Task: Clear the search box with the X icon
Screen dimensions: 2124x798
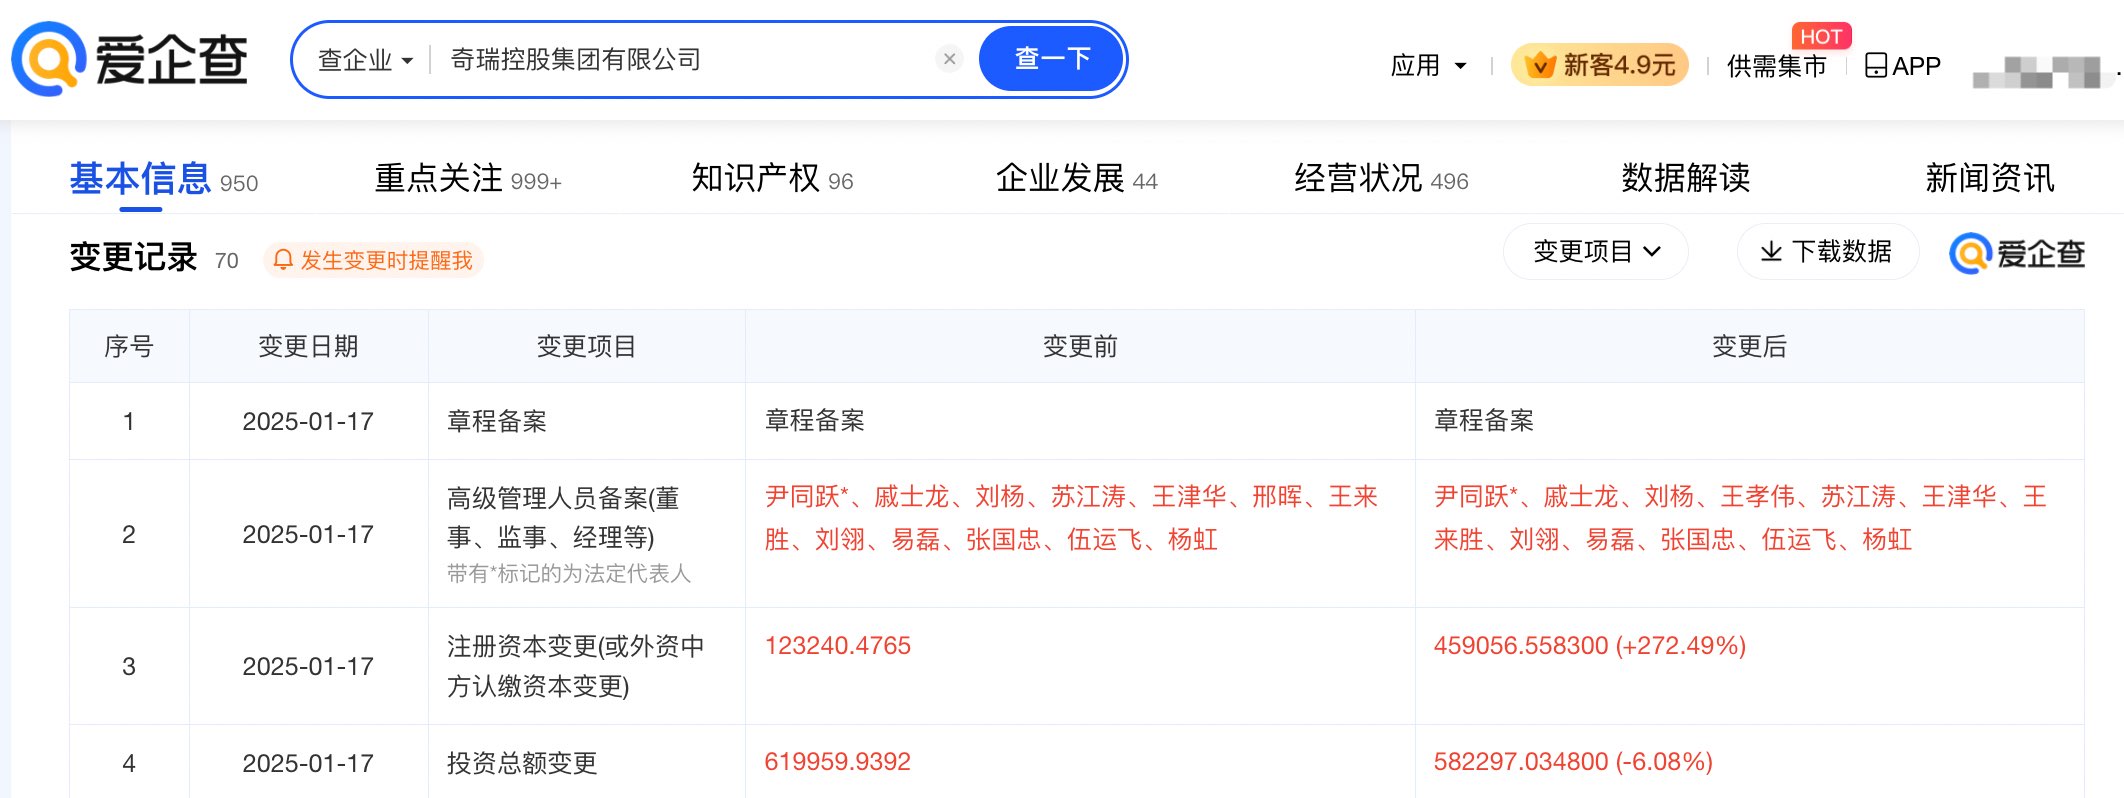Action: tap(949, 59)
